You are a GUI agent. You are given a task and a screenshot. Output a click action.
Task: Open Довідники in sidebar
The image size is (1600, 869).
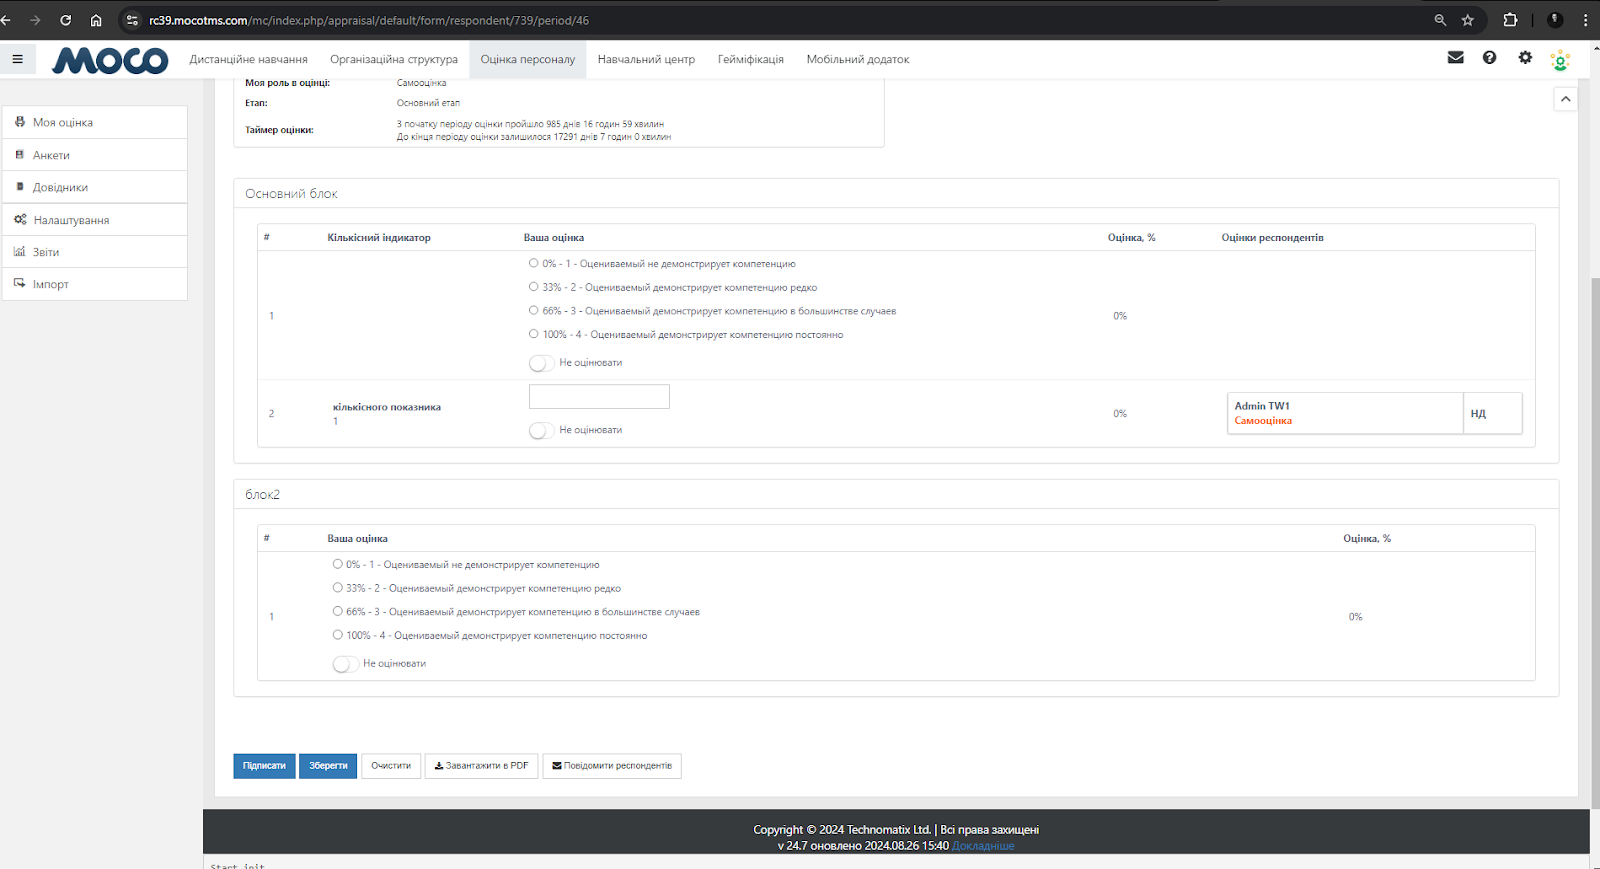[95, 187]
